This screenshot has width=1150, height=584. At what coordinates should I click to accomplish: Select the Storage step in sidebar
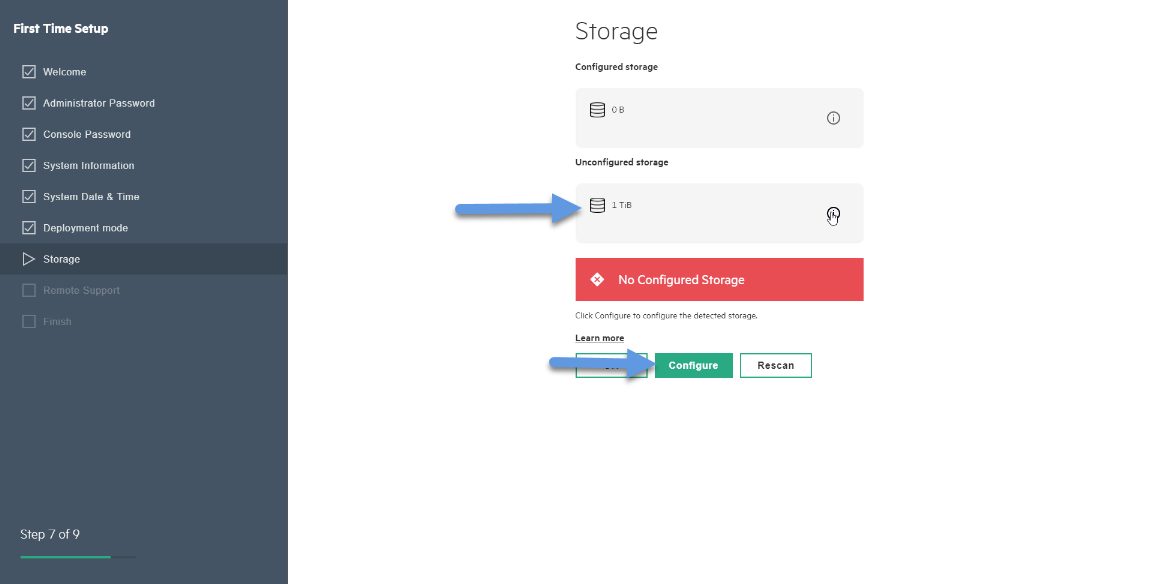(x=144, y=259)
